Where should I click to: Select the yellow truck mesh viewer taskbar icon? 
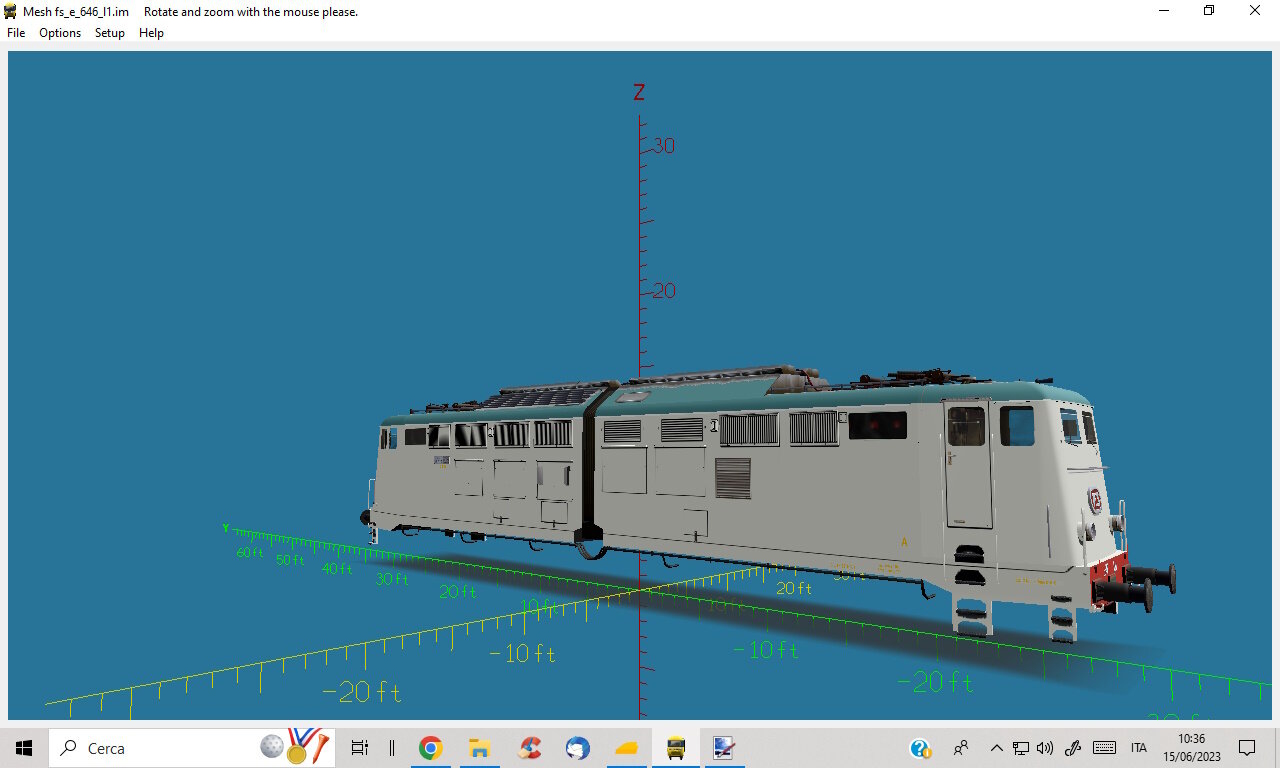click(676, 748)
